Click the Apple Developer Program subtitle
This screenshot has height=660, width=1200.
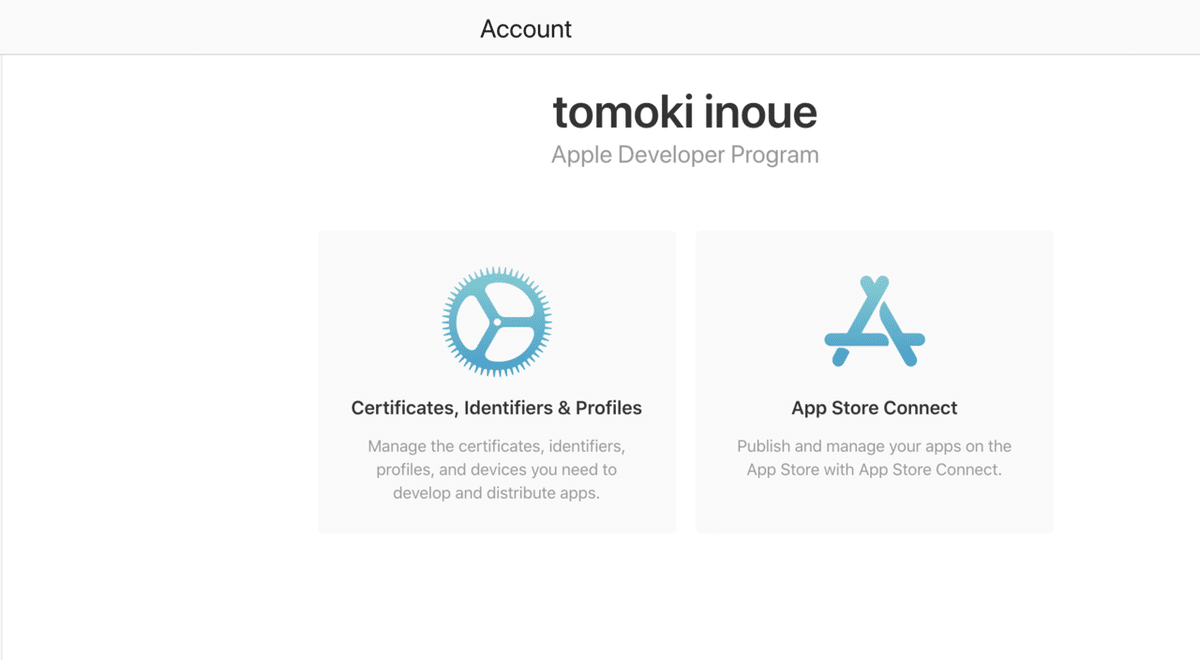[685, 155]
